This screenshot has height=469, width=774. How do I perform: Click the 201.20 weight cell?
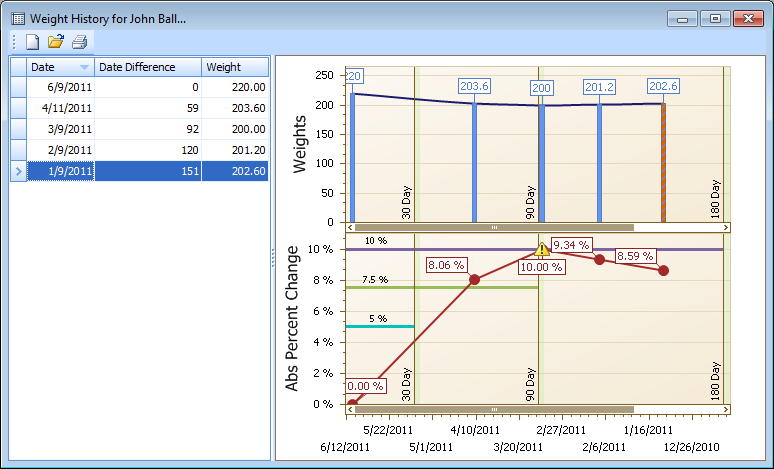pyautogui.click(x=235, y=150)
